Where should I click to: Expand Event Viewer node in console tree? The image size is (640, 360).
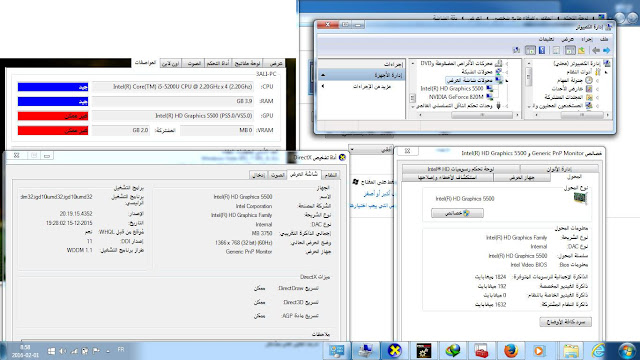click(x=598, y=89)
